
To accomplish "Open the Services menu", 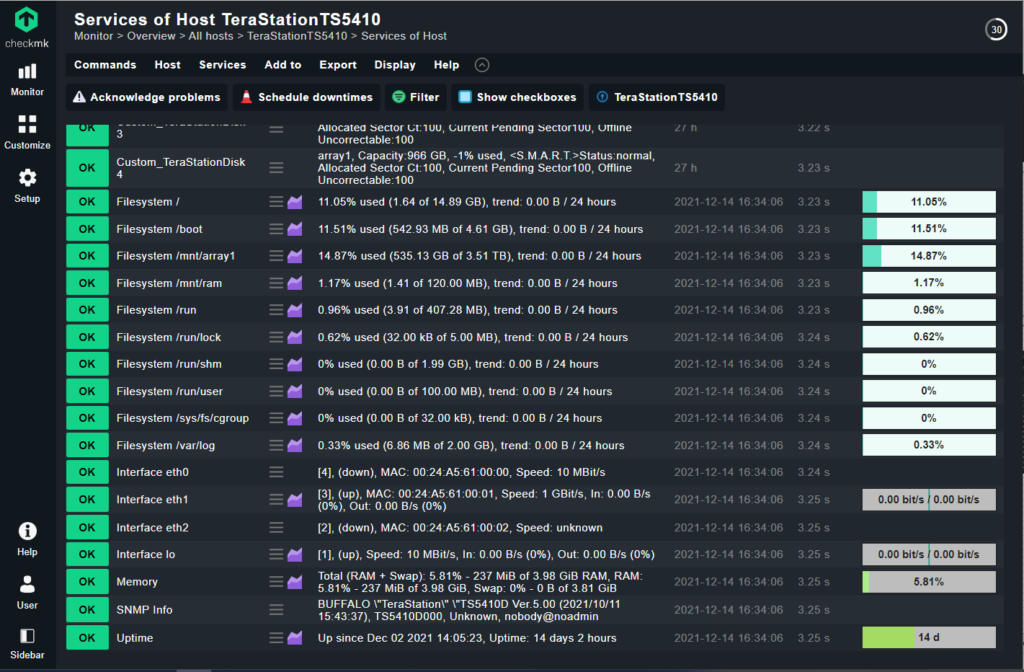I will [223, 65].
